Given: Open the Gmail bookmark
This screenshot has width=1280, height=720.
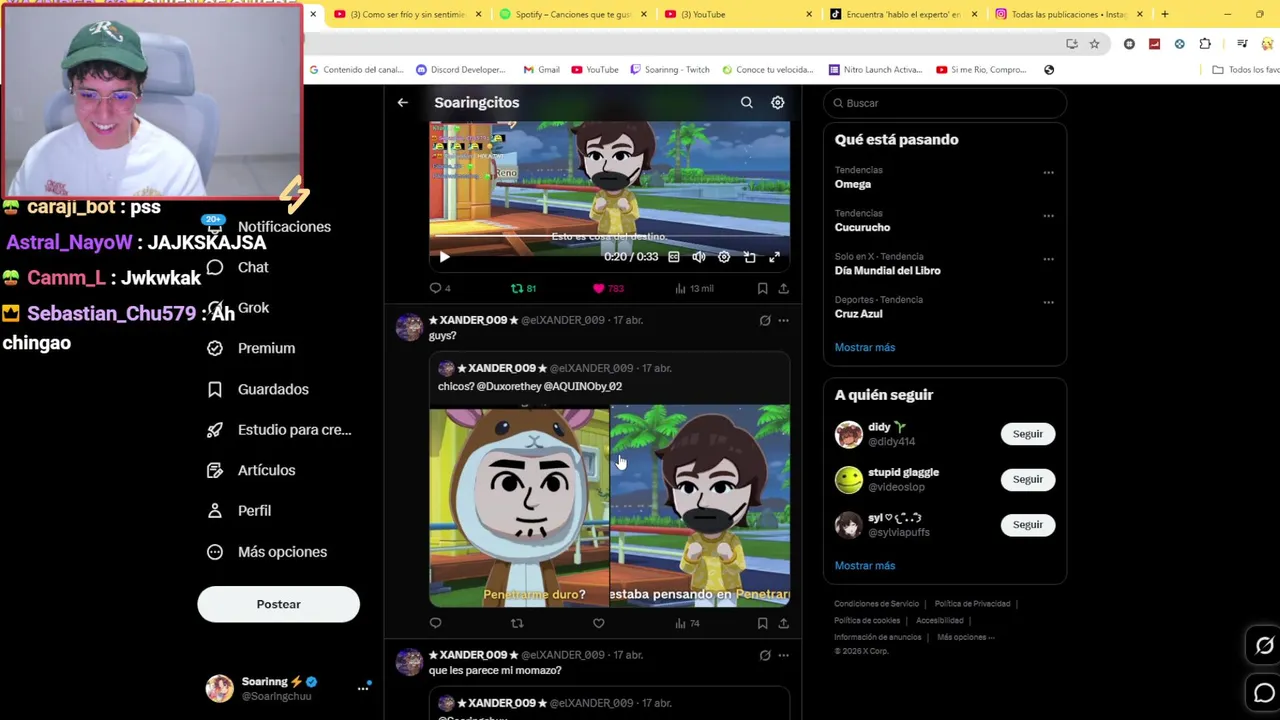Looking at the screenshot, I should [541, 70].
